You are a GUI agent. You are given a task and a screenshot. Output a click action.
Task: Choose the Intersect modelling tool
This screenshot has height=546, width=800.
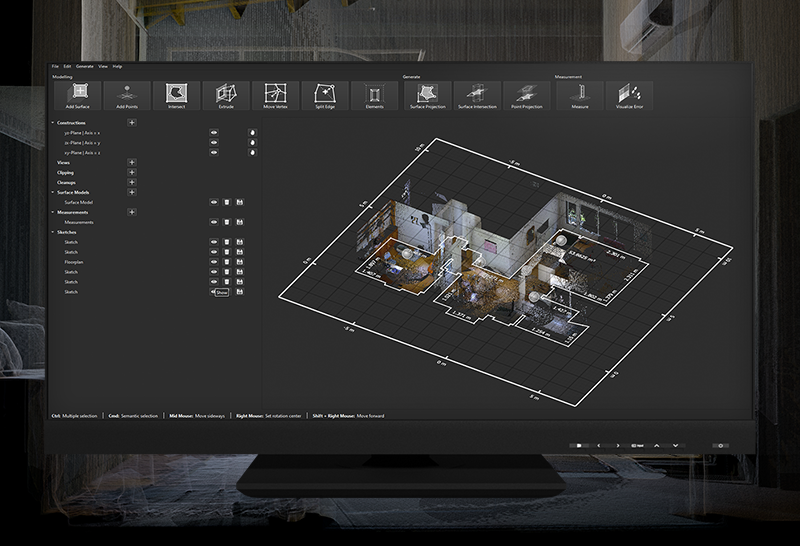(x=176, y=96)
